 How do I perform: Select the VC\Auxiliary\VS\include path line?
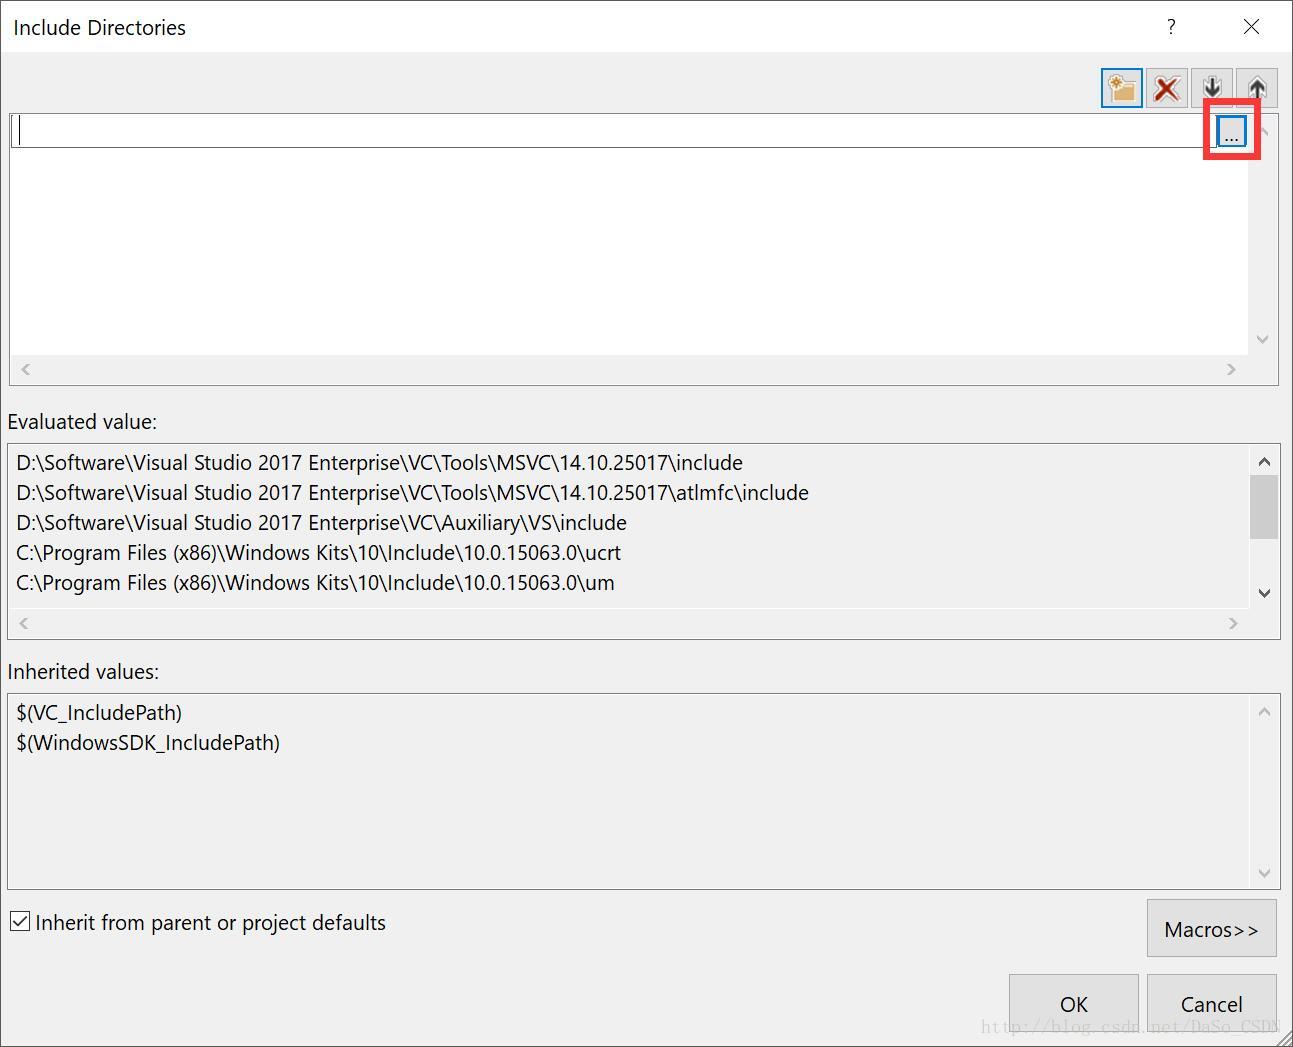tap(322, 523)
